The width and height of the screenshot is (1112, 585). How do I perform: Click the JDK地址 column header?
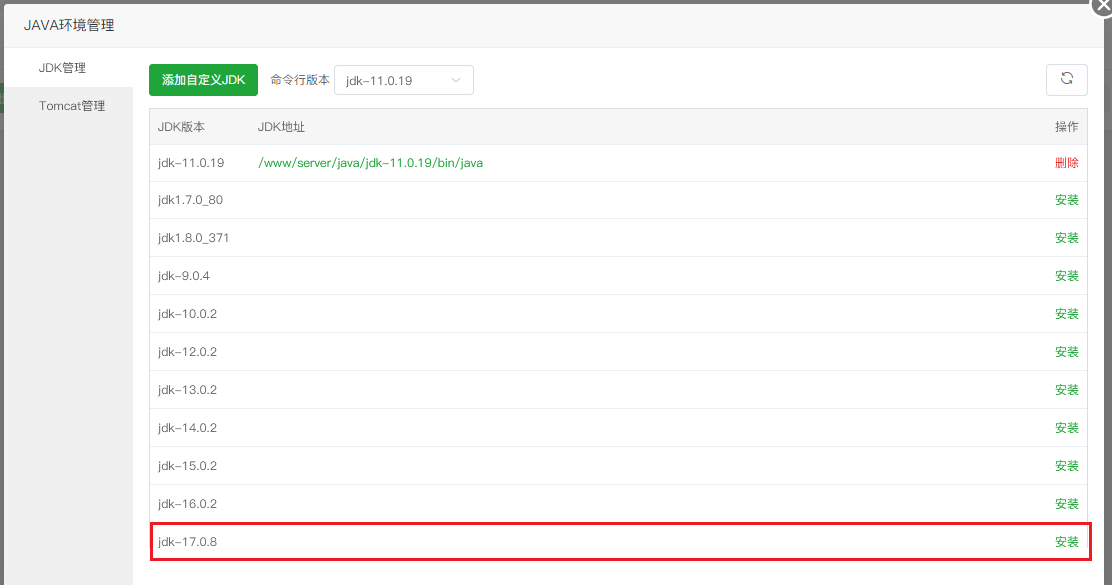point(281,127)
